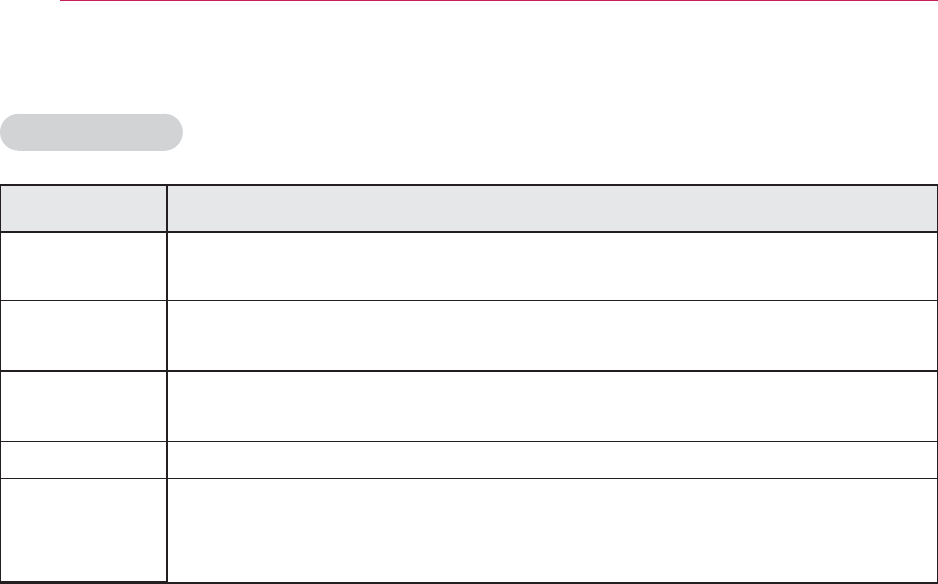This screenshot has height=584, width=938.
Task: Click the tall bottom row's wide right cell
Action: coord(551,528)
